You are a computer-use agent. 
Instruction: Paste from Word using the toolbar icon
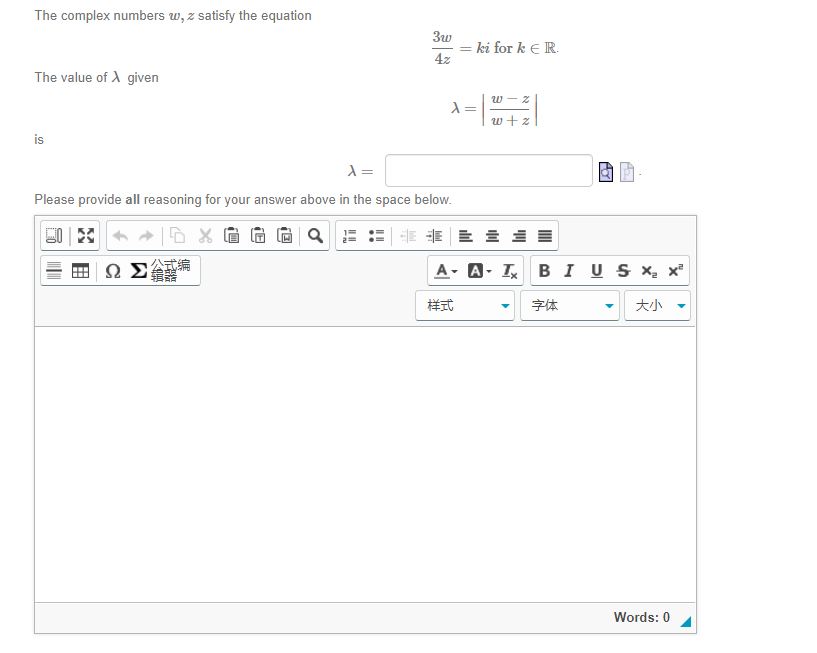click(x=284, y=235)
